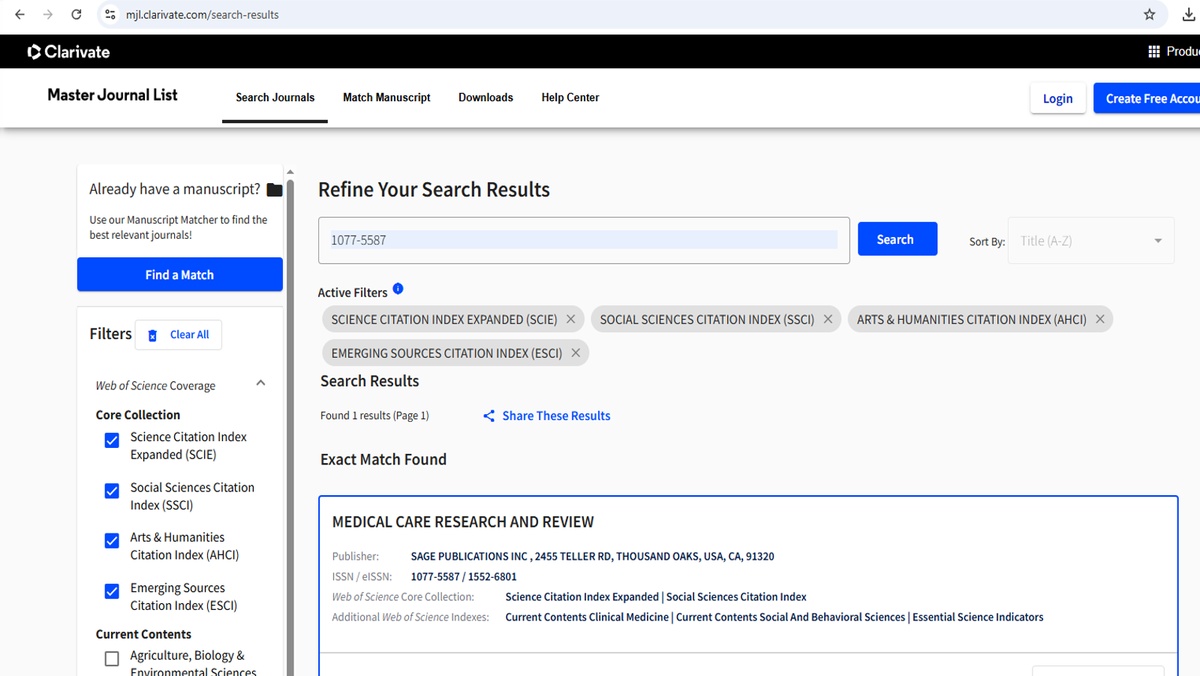The height and width of the screenshot is (676, 1200).
Task: Open site information icon in address bar
Action: 110,15
